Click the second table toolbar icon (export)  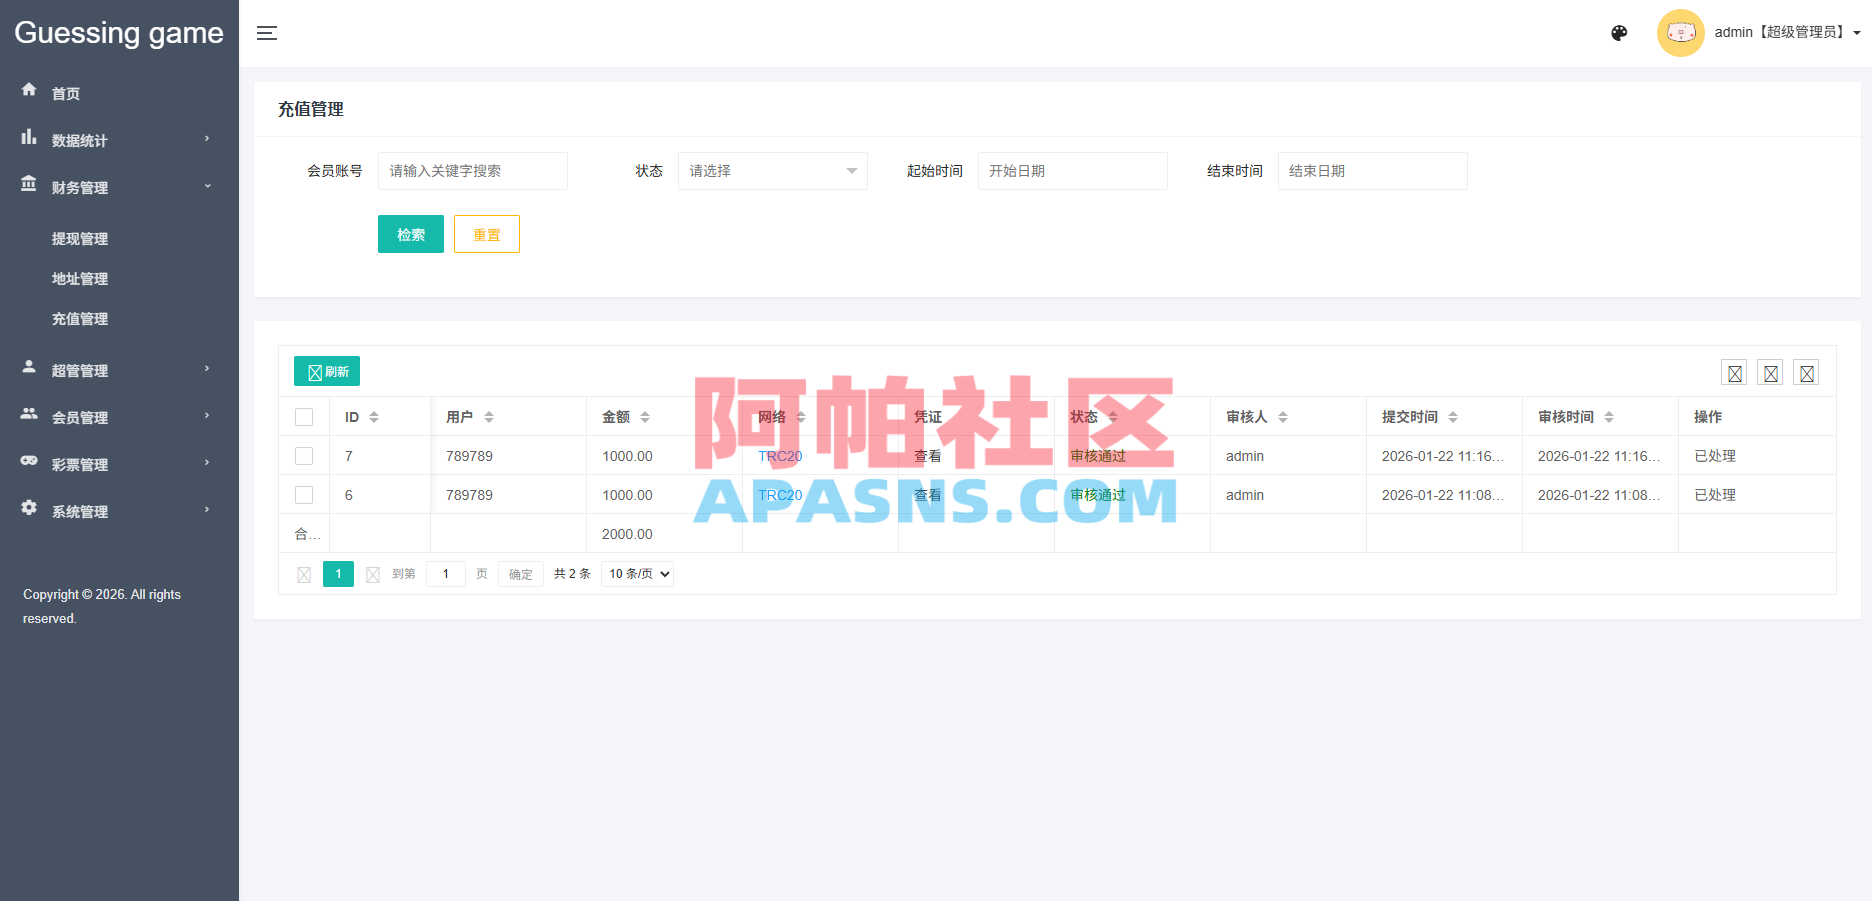pos(1770,373)
